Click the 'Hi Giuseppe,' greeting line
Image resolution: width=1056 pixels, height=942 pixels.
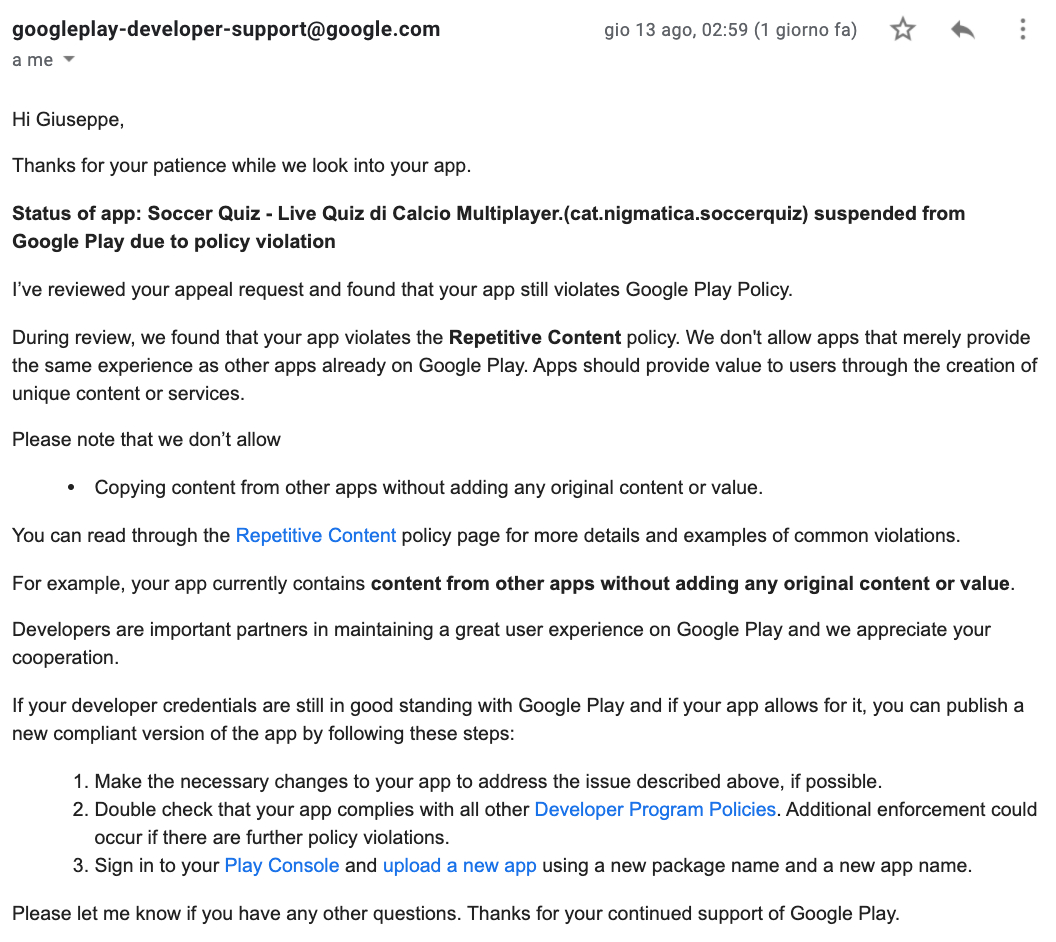[68, 120]
